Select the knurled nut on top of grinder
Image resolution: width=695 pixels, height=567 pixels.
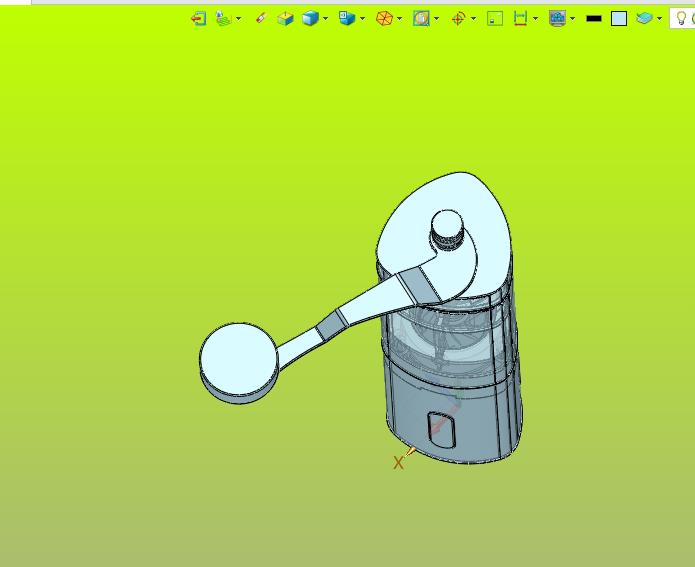coord(447,231)
